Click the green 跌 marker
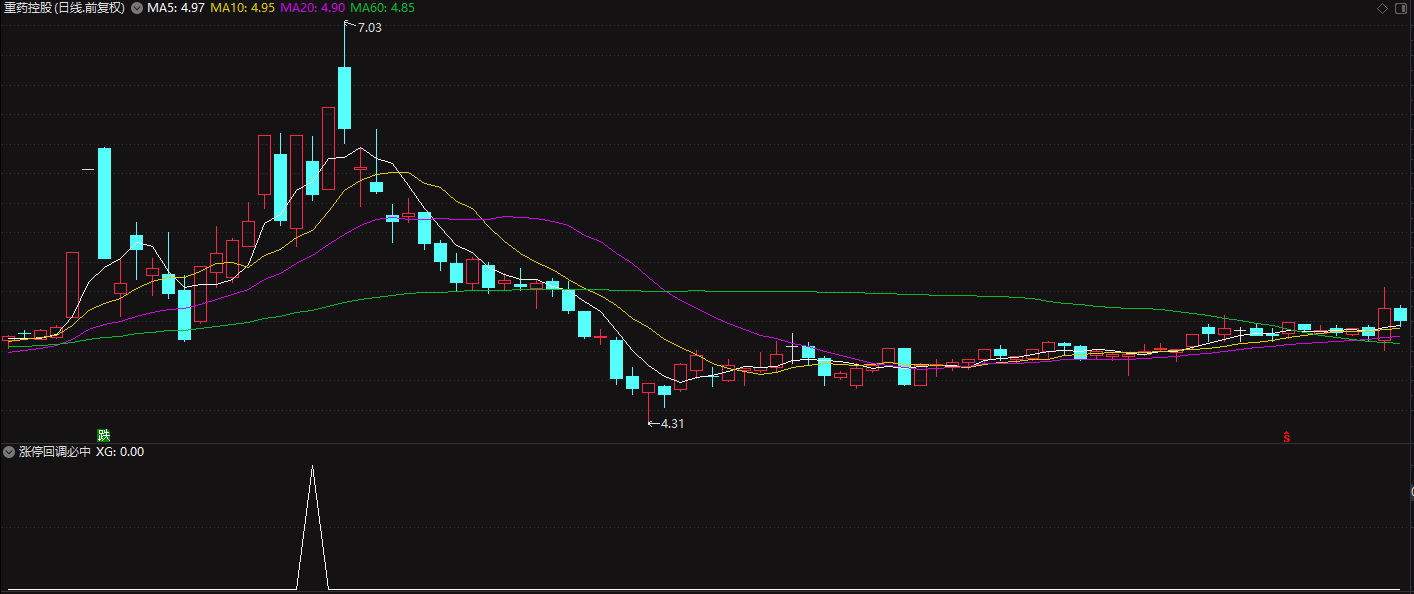Viewport: 1414px width, 594px height. [x=104, y=435]
